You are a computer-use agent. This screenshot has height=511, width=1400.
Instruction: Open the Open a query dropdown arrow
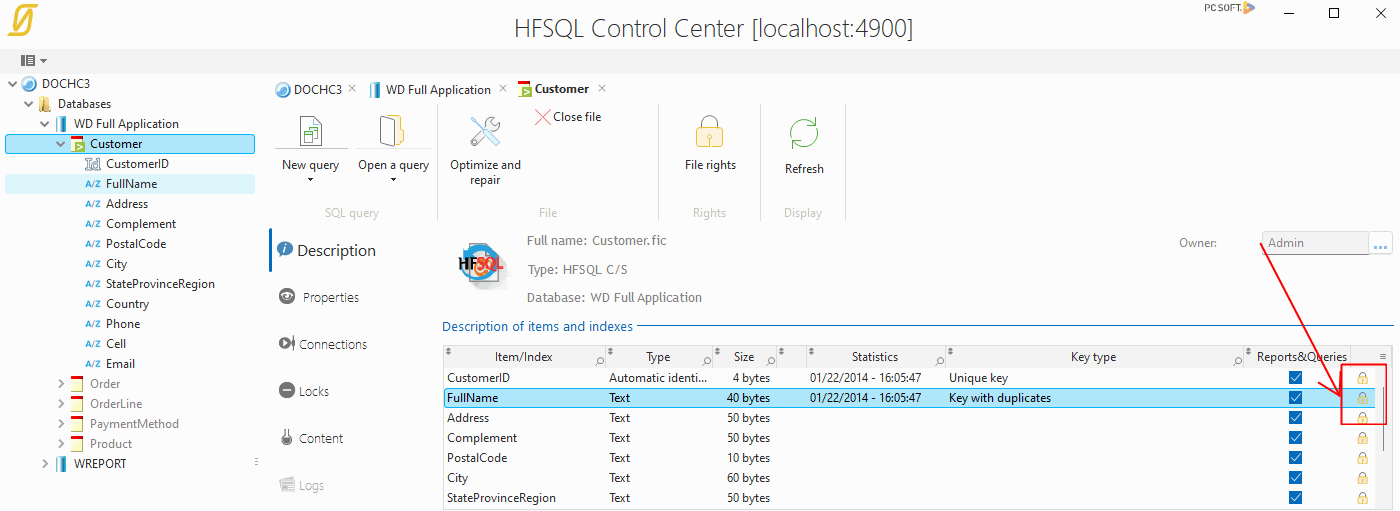tap(393, 181)
